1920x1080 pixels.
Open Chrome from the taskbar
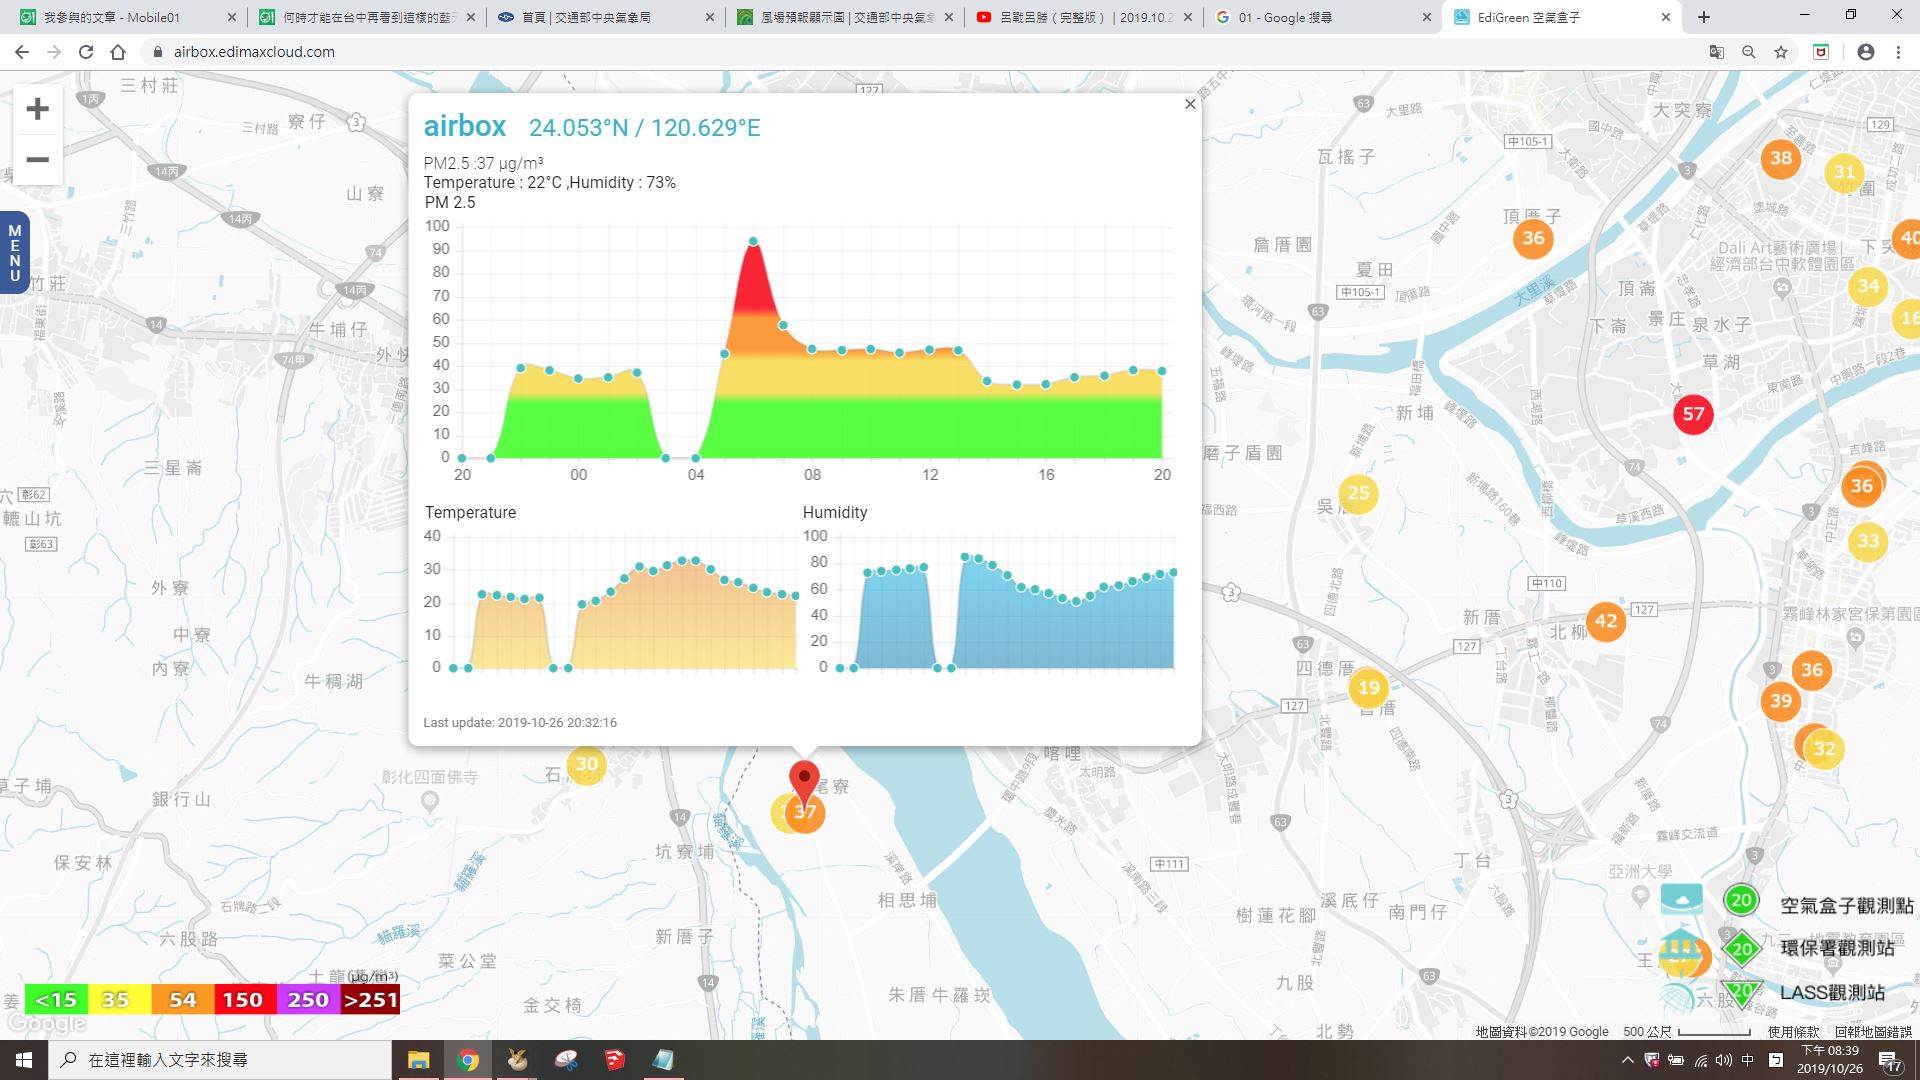[x=468, y=1060]
